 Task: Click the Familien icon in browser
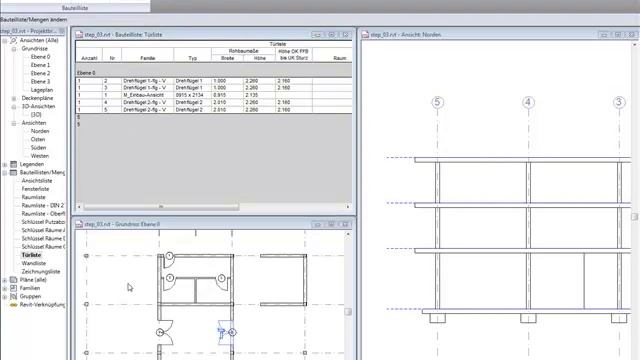coord(13,288)
